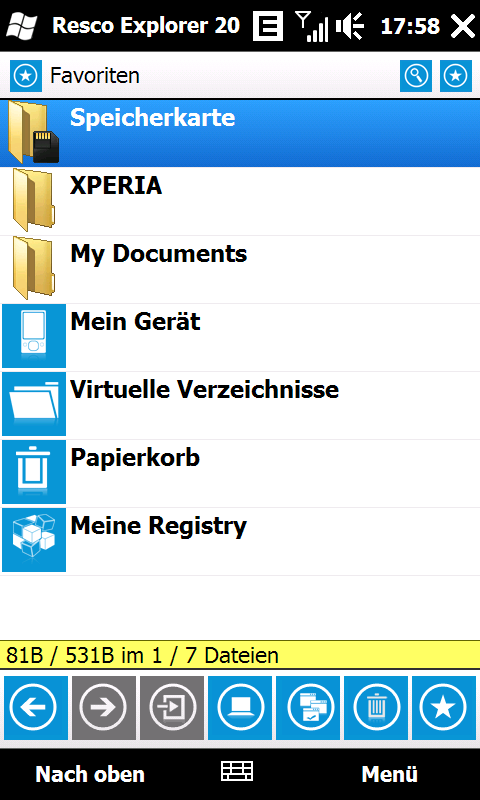Click the search magnifier icon

(416, 76)
